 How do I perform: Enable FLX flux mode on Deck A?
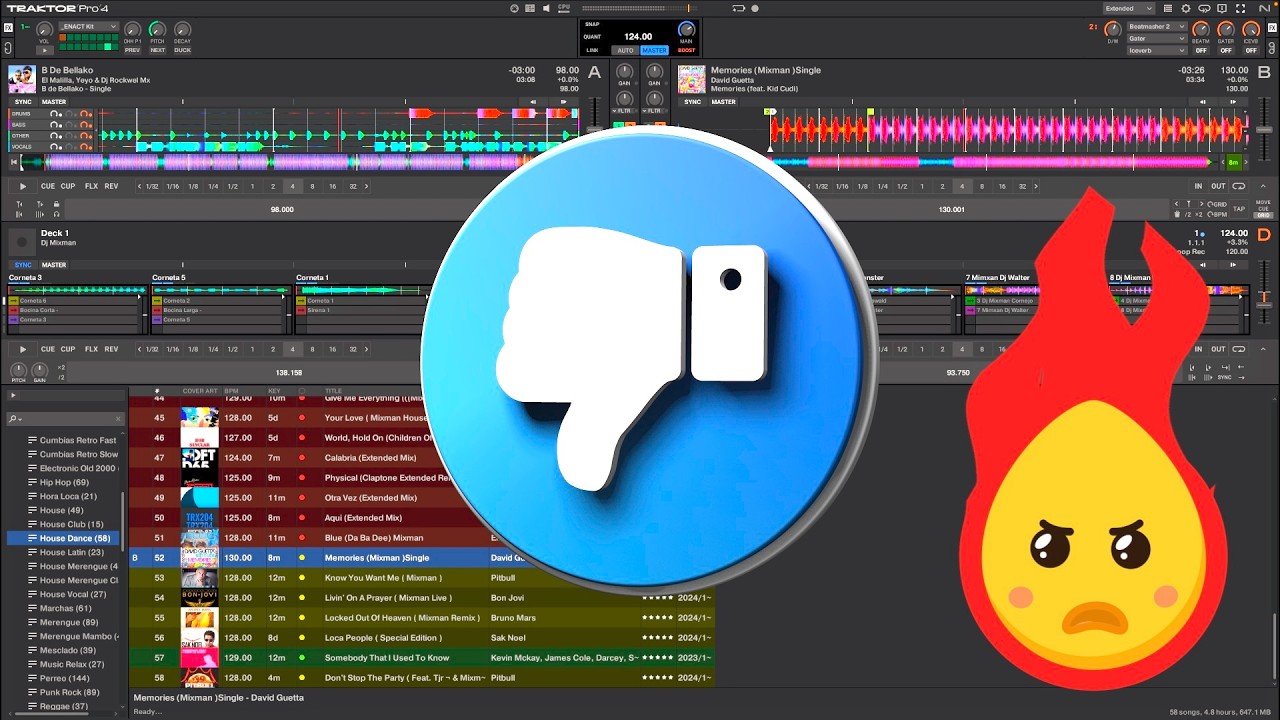tap(92, 186)
